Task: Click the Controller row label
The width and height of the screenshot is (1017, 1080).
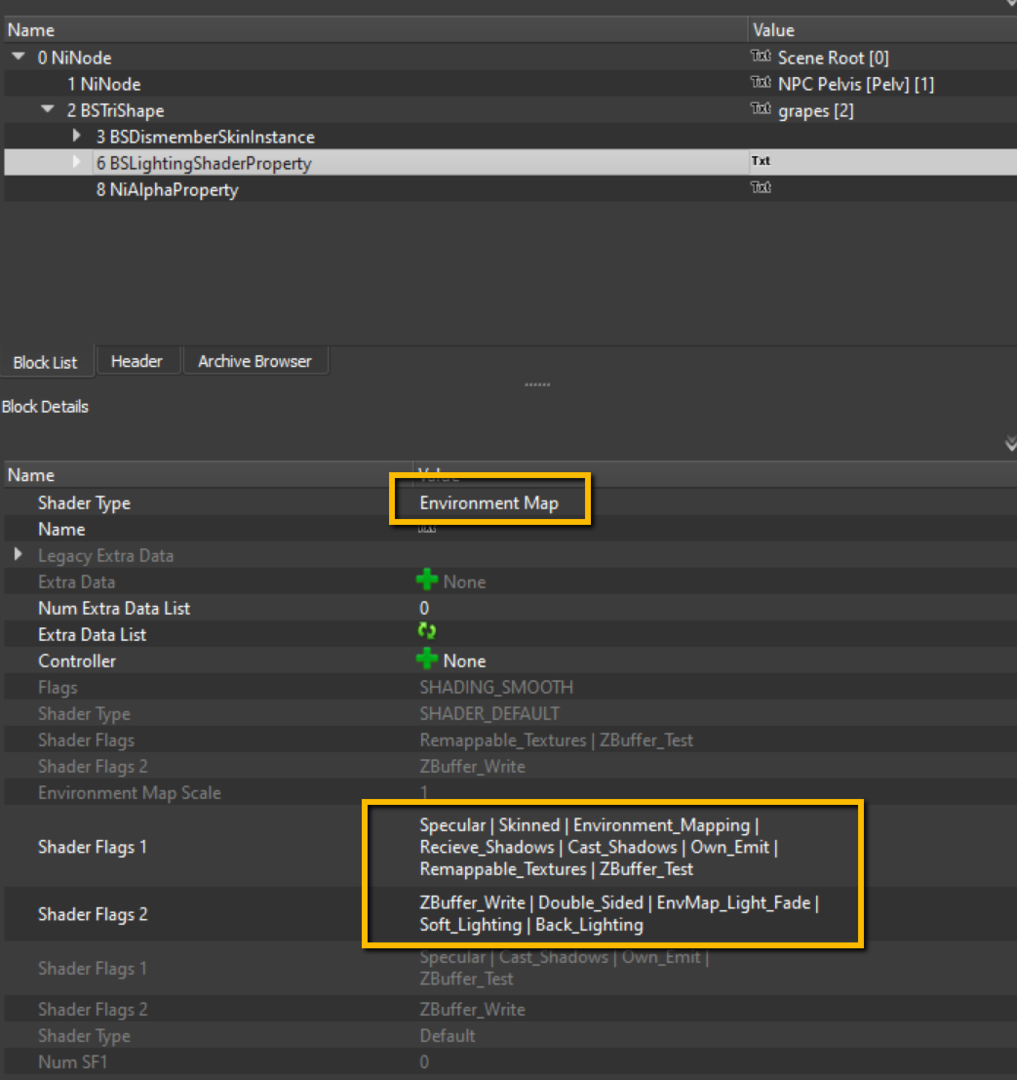Action: point(77,661)
